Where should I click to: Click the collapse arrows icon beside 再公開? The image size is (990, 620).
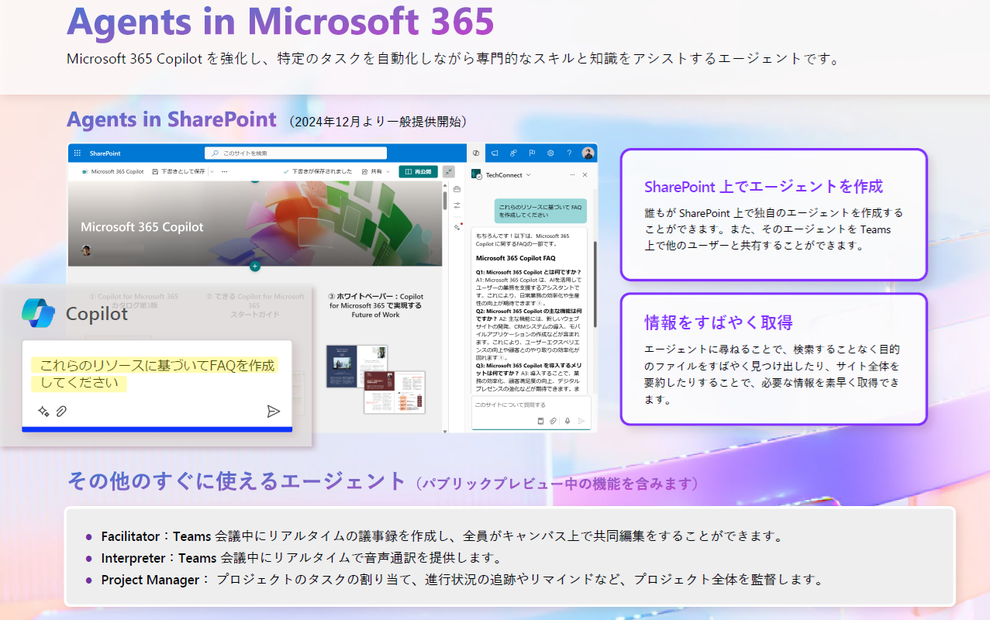[x=448, y=172]
